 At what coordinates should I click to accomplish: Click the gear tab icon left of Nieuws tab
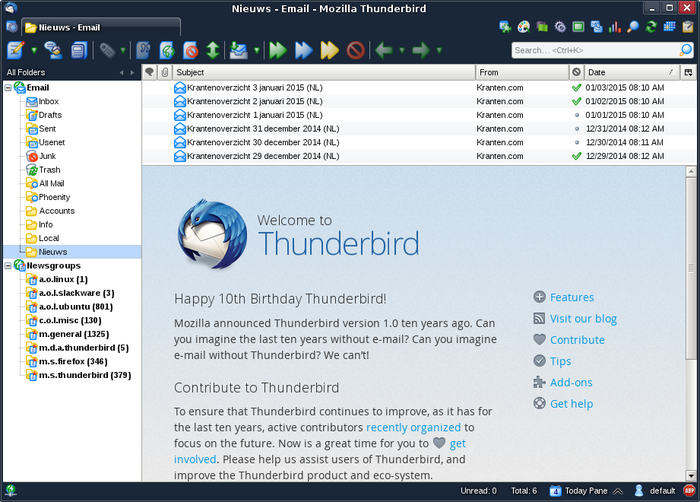coord(12,27)
